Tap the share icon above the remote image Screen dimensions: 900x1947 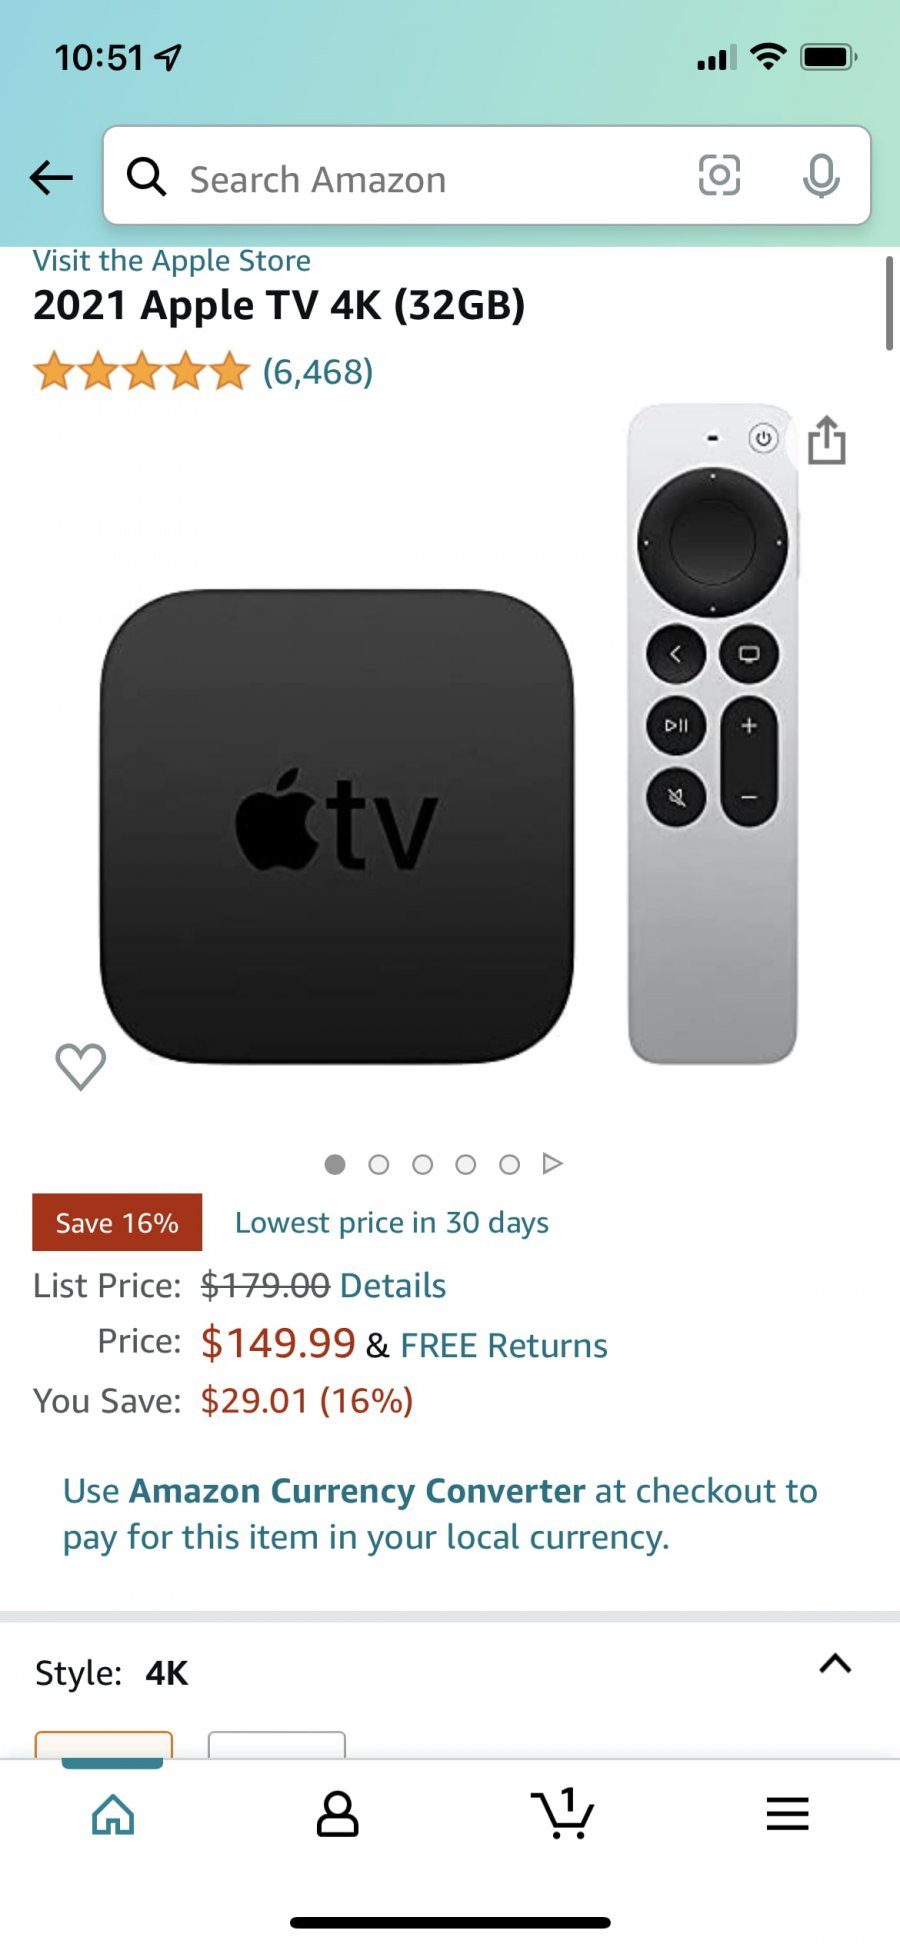[827, 440]
